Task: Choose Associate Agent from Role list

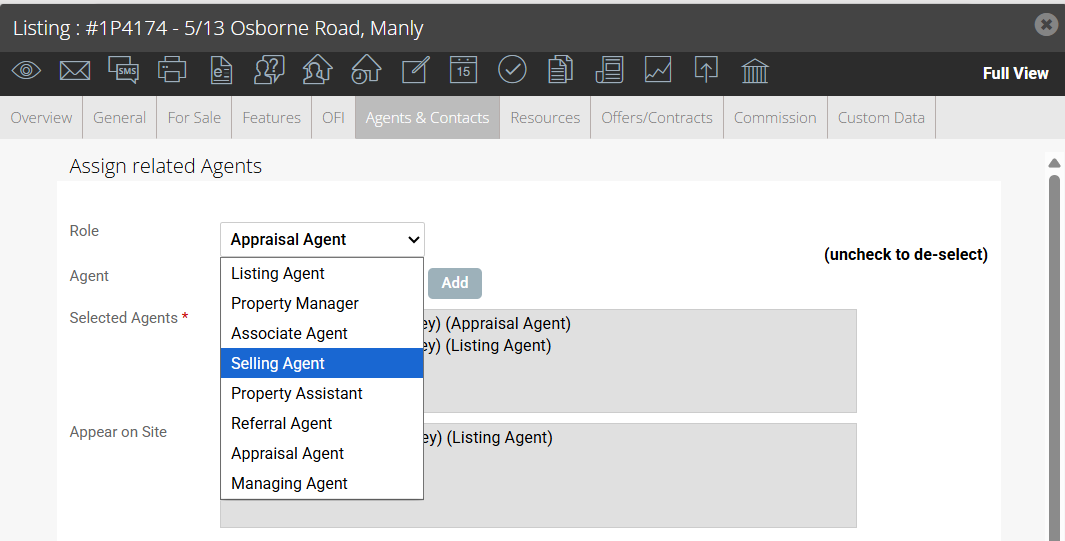Action: pos(322,333)
